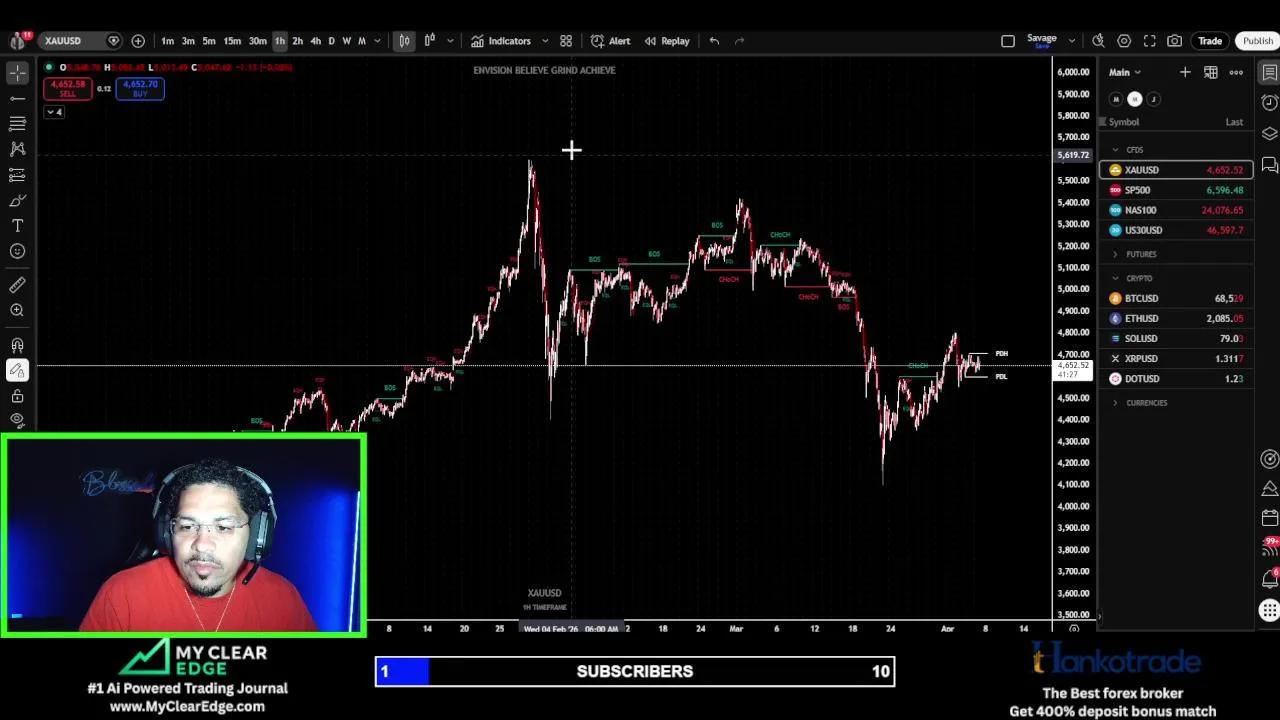This screenshot has height=720, width=1280.
Task: Select the brush drawing tool
Action: (17, 200)
